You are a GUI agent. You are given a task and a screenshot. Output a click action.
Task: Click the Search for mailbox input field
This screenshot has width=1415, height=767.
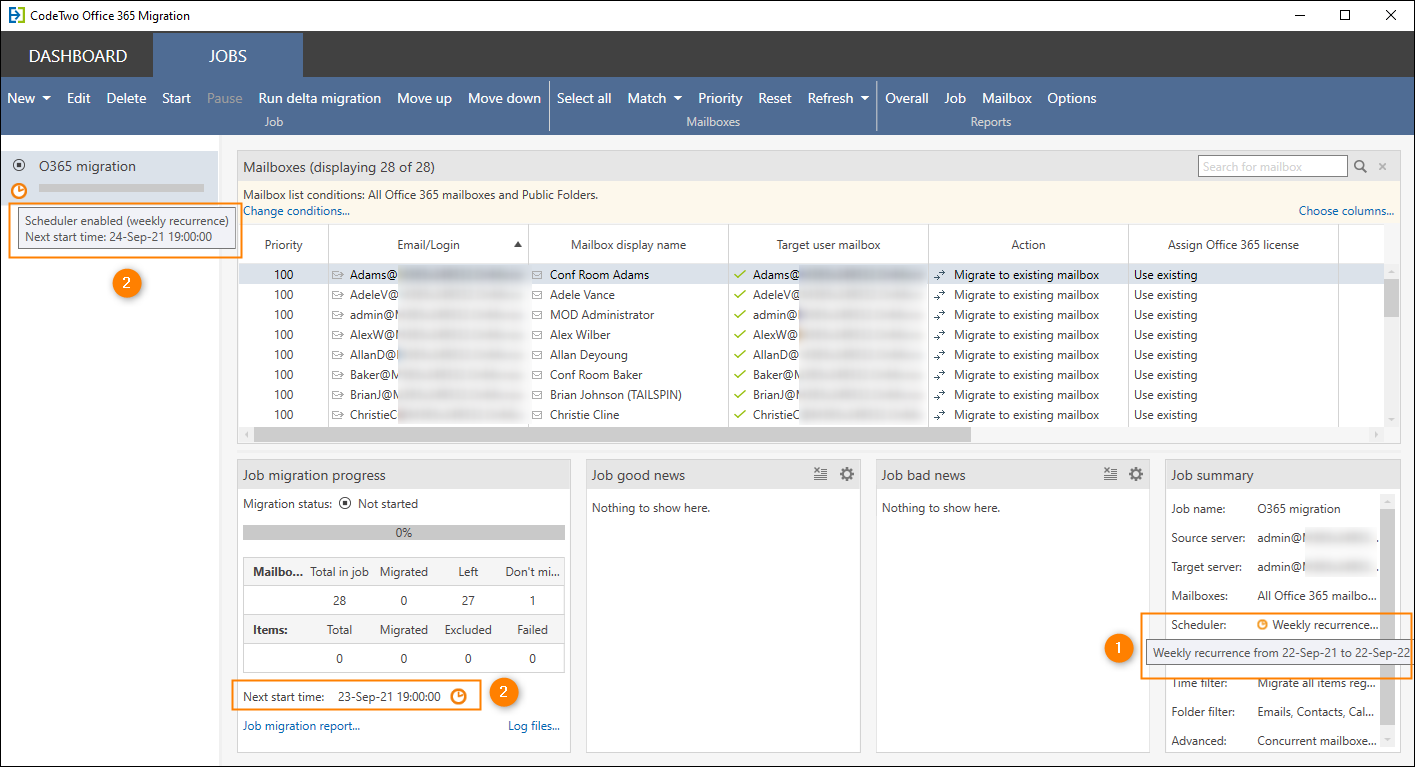point(1270,166)
